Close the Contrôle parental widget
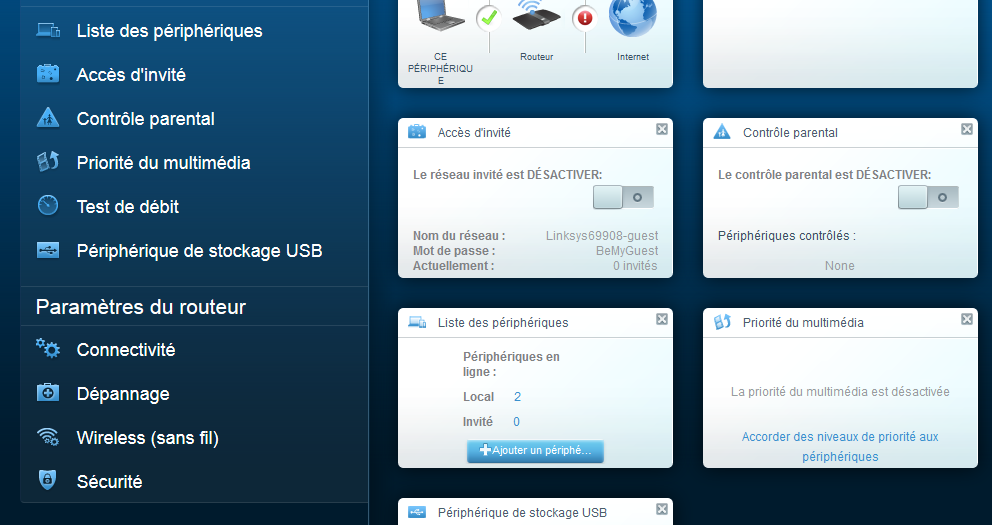This screenshot has width=992, height=525. tap(967, 130)
